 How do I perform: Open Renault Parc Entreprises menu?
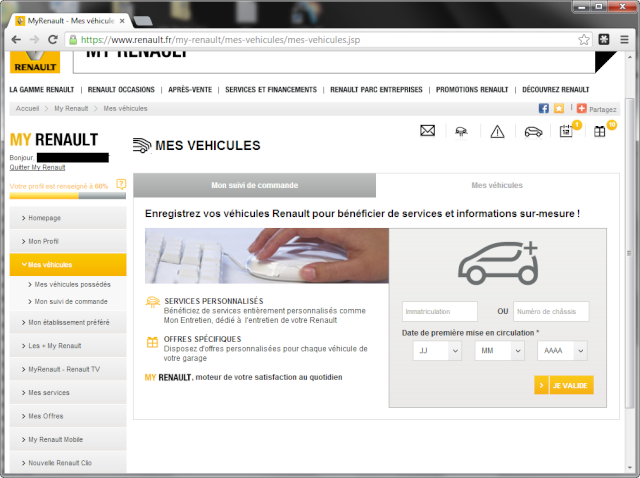[376, 89]
